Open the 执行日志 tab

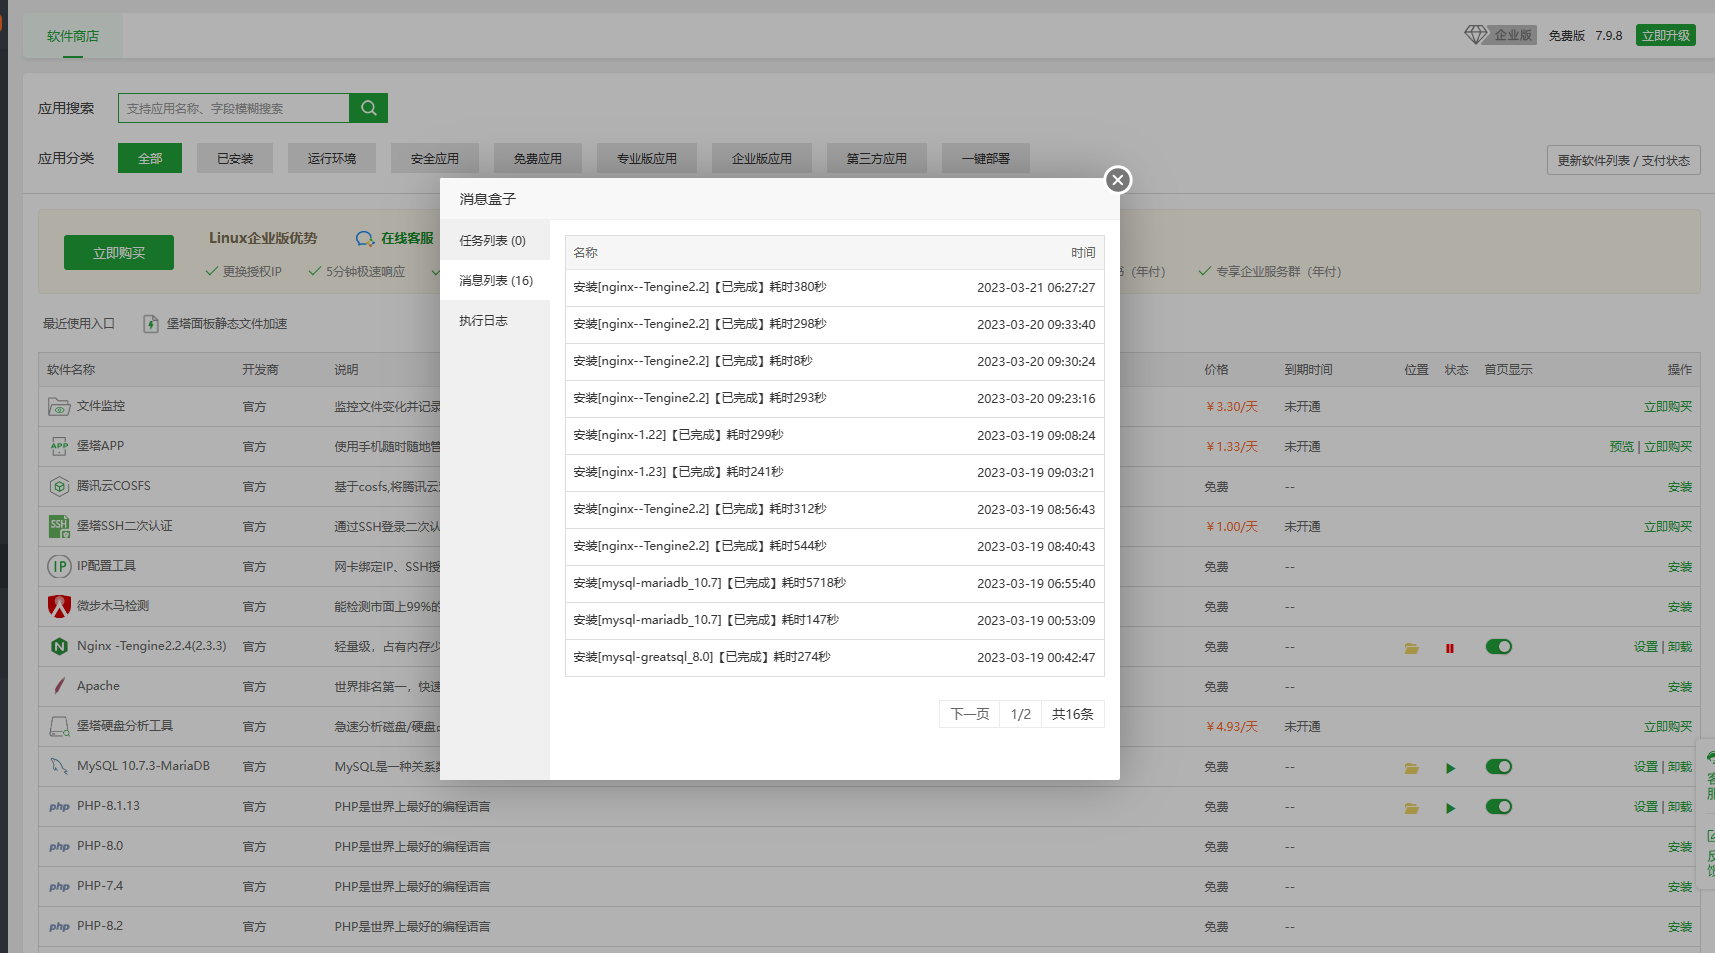495,320
